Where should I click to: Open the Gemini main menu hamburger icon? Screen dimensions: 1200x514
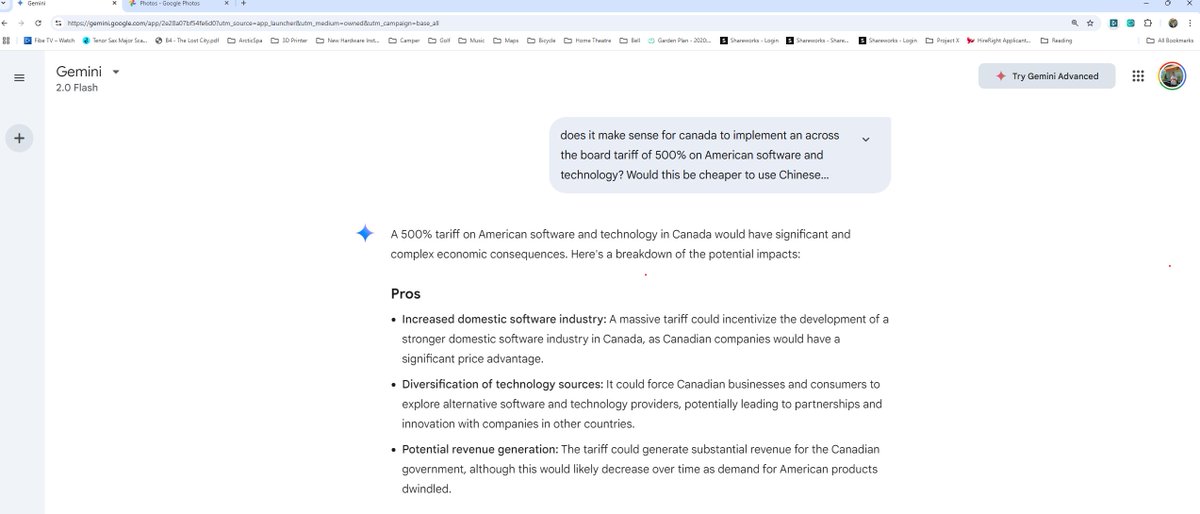[19, 77]
